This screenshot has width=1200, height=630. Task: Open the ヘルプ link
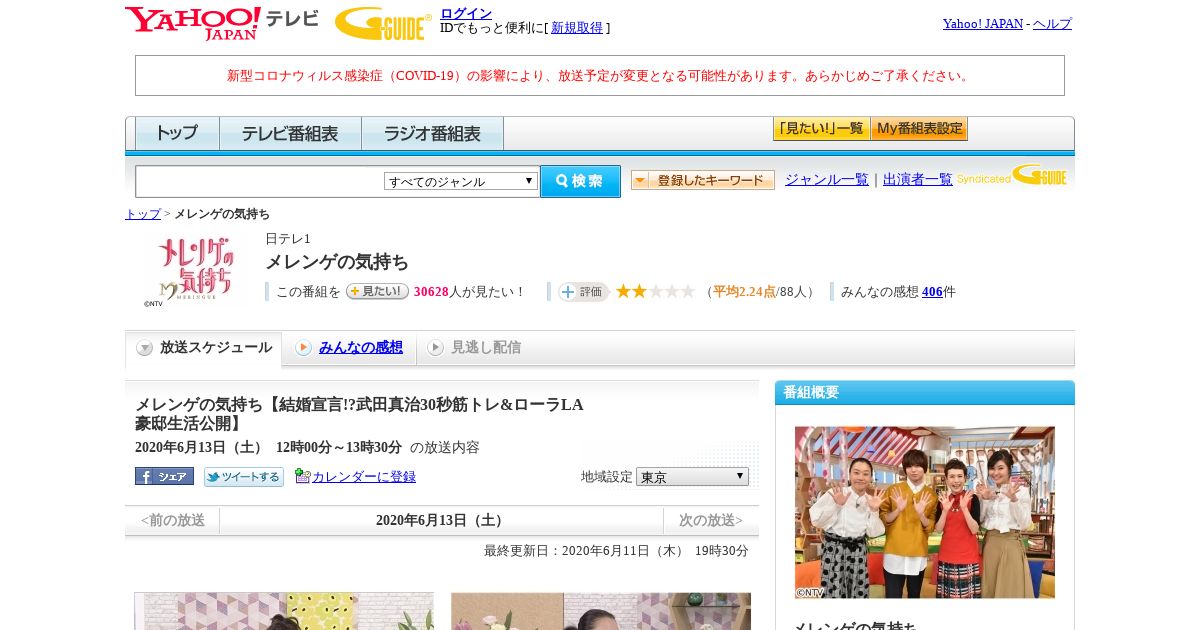[x=1052, y=23]
